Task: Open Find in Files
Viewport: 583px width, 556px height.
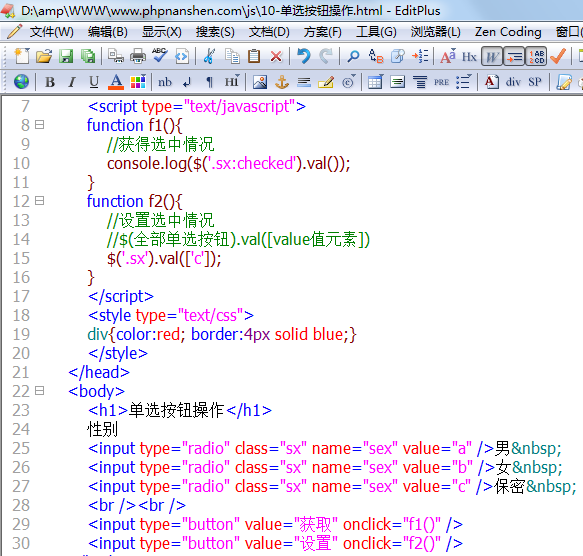Action: tap(398, 57)
